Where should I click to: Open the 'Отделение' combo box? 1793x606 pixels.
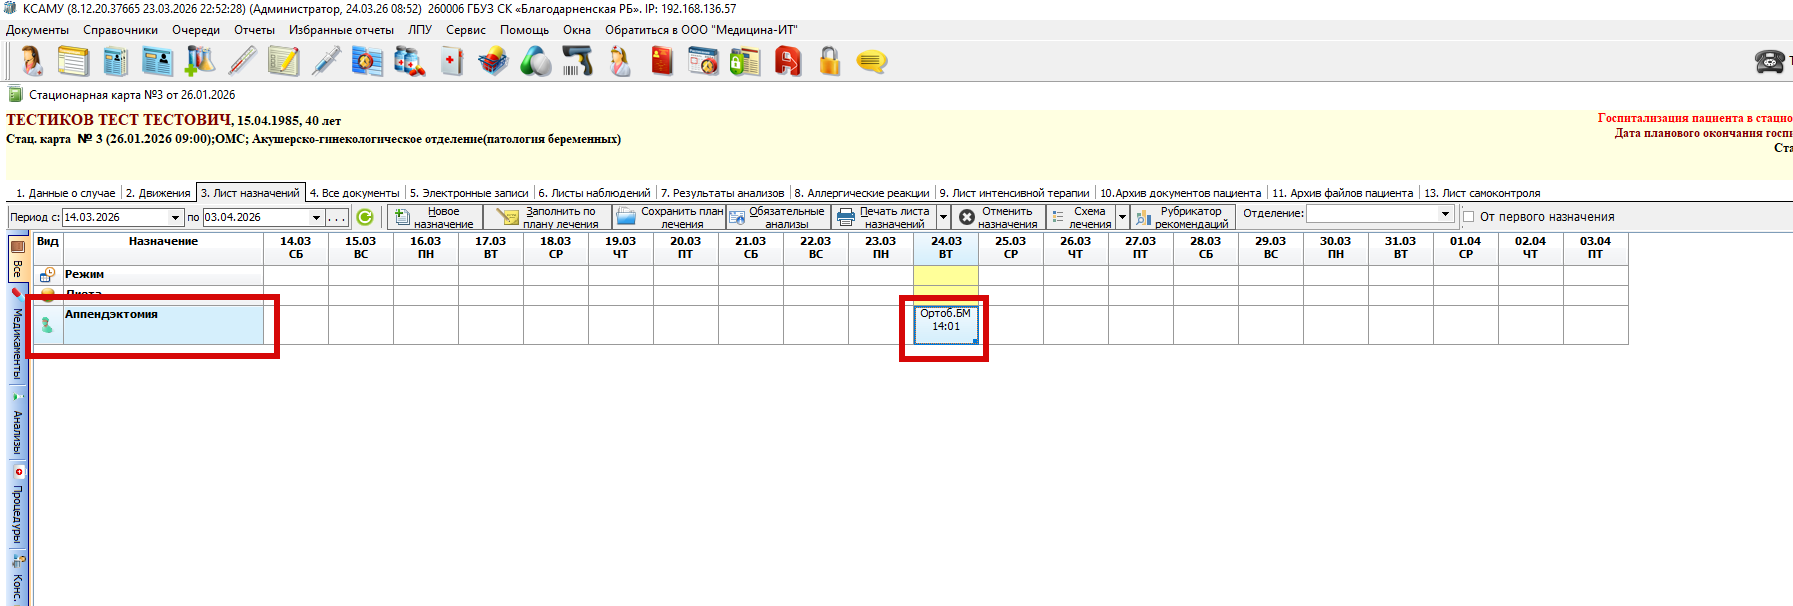(x=1445, y=214)
